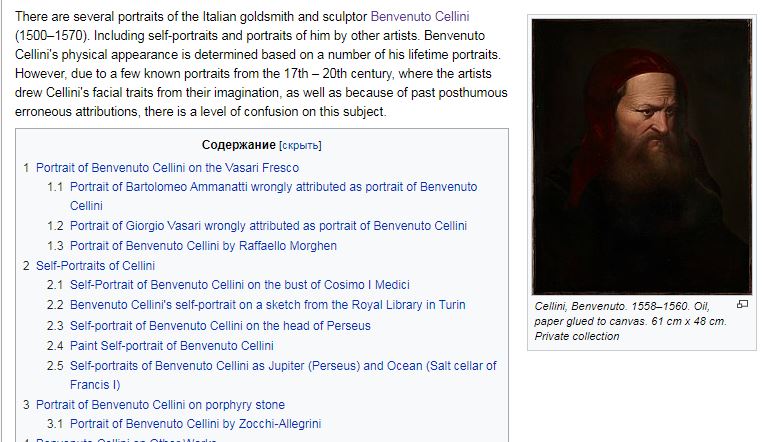The height and width of the screenshot is (442, 766).
Task: Open Portrait by Zocchi-Allegrini subsection
Action: [x=195, y=424]
